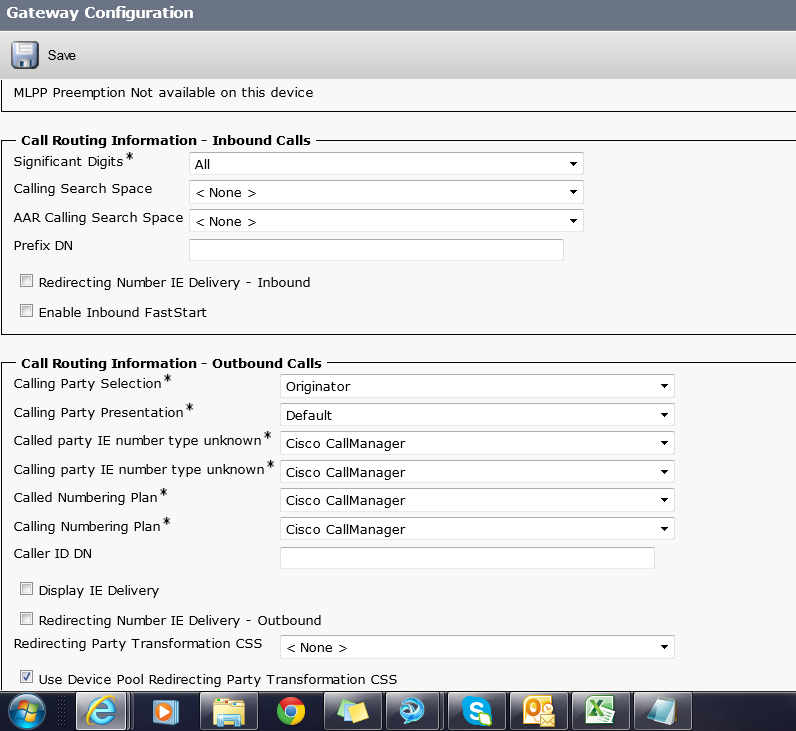Click the Caller ID DN input field
The height and width of the screenshot is (731, 796).
[467, 558]
